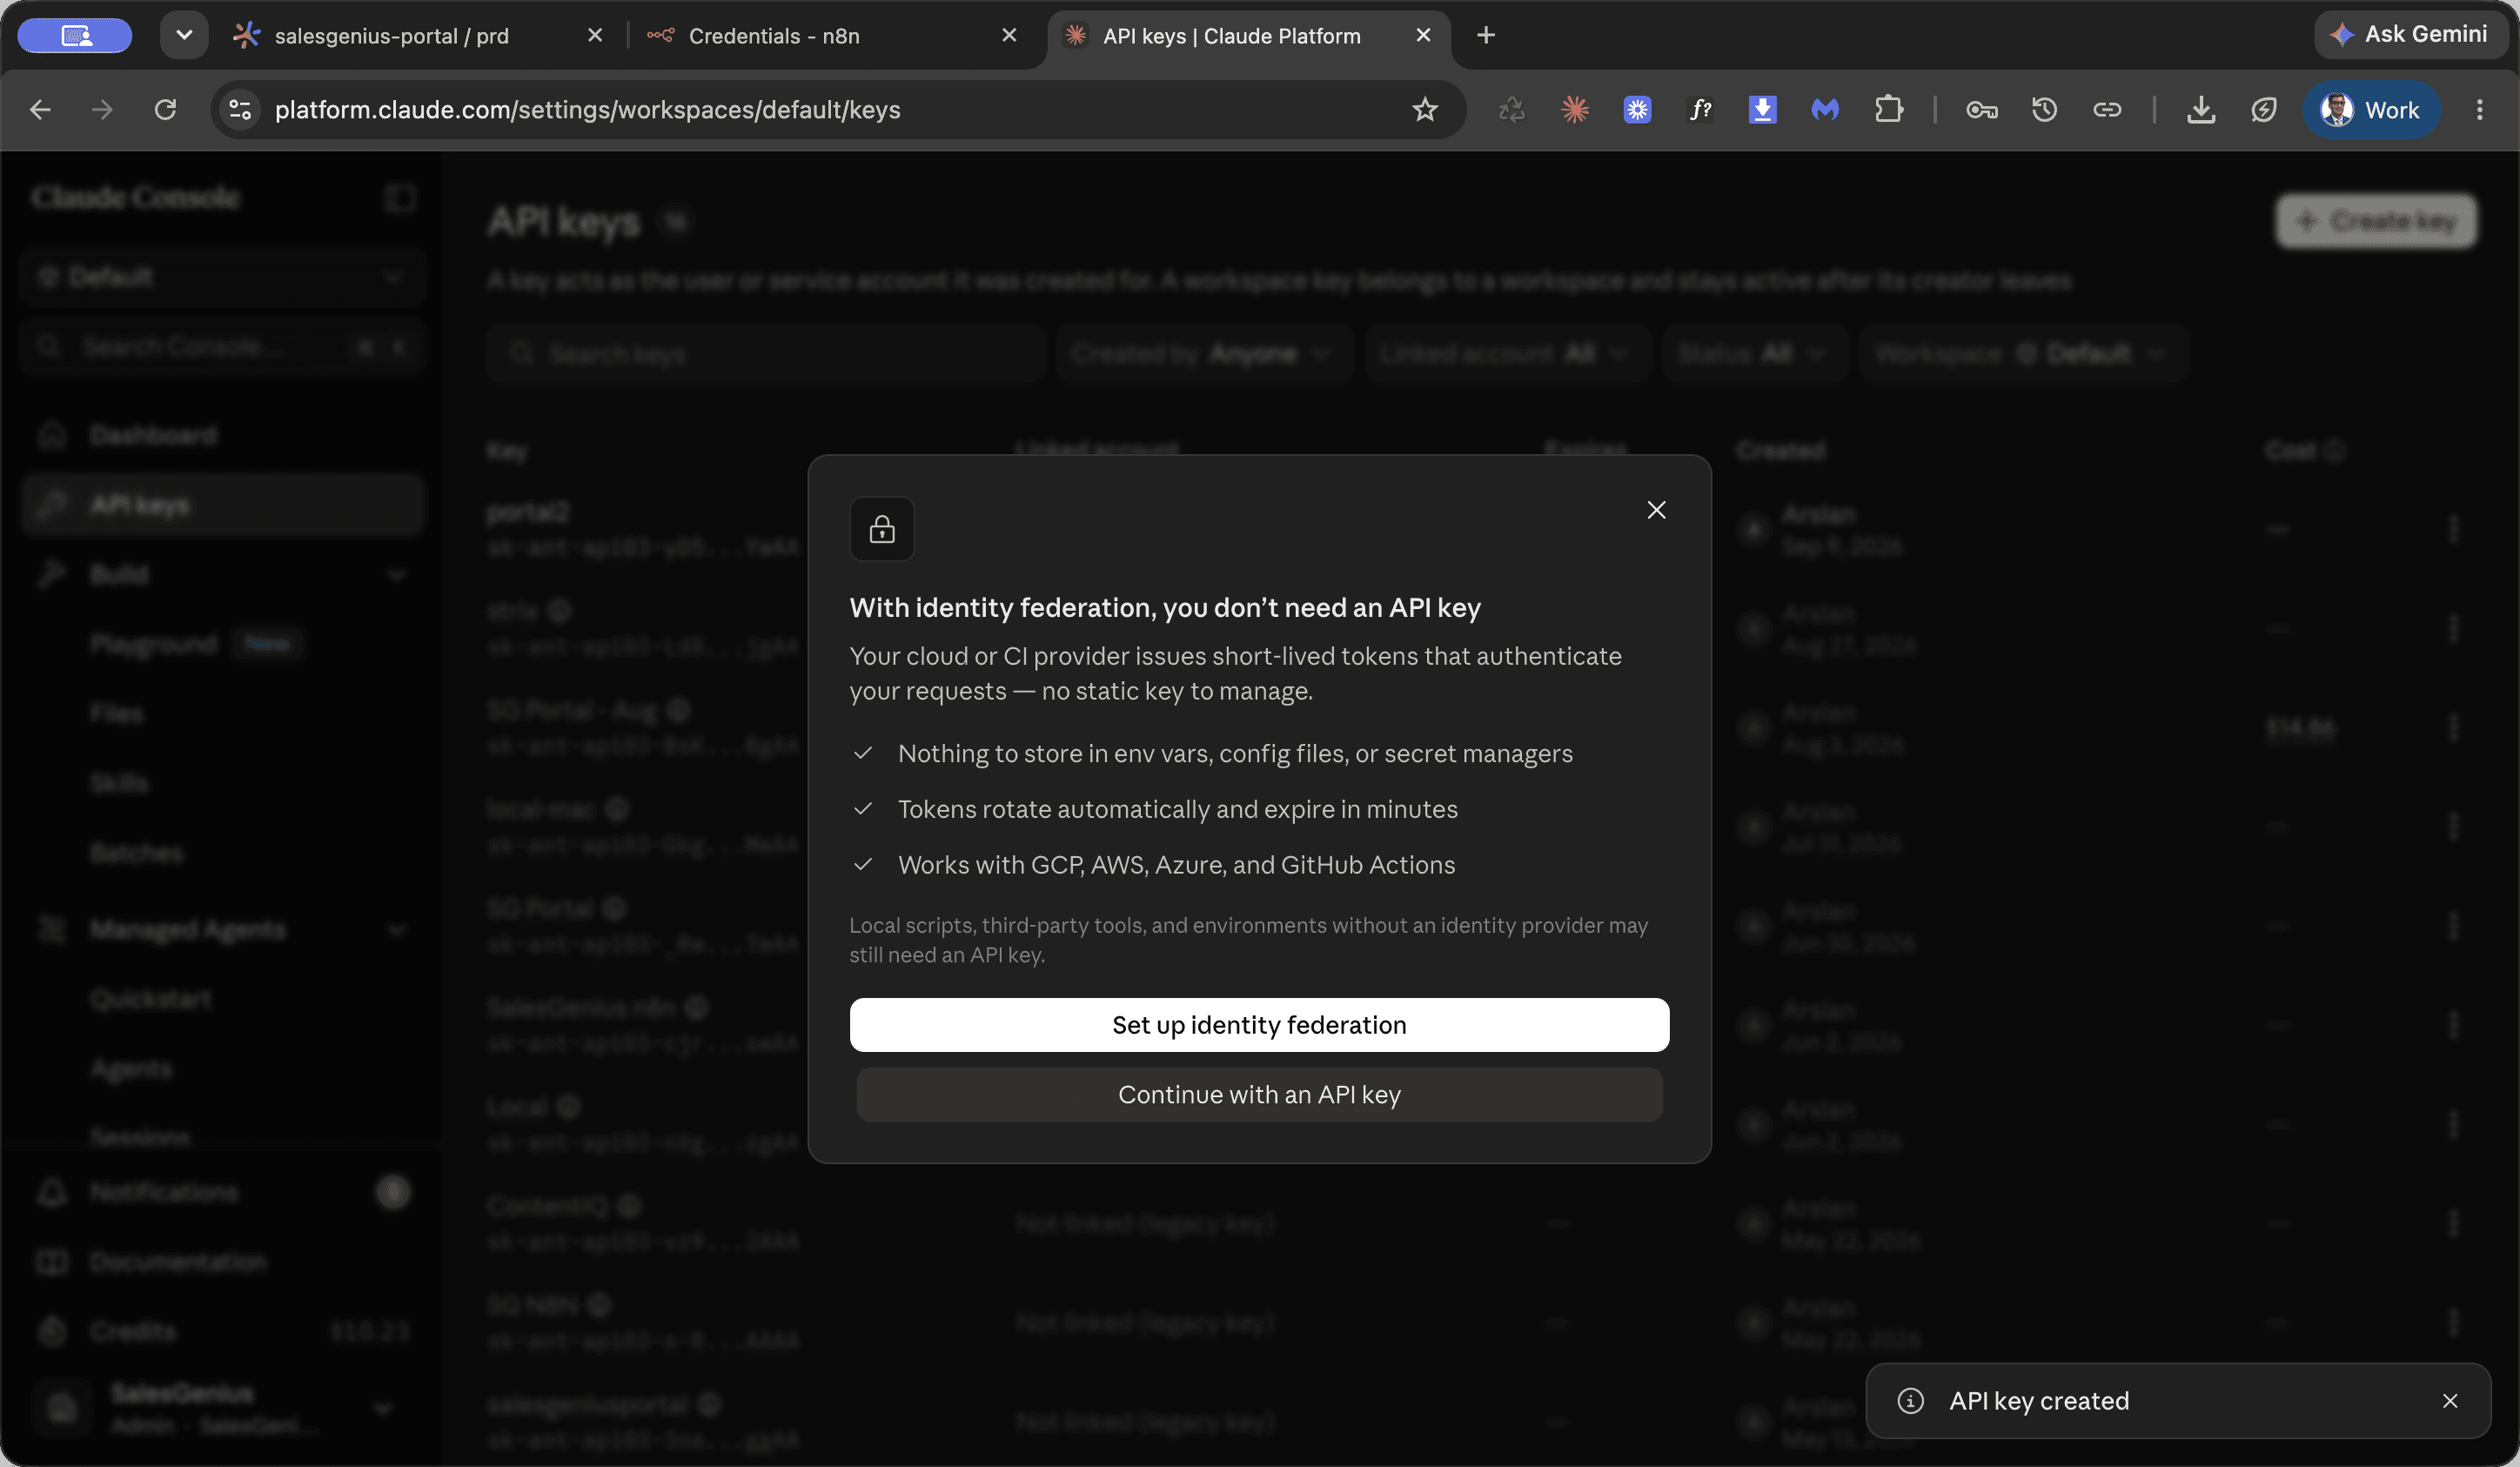Reload the current page
Screen dimensions: 2520x1467
click(x=165, y=110)
